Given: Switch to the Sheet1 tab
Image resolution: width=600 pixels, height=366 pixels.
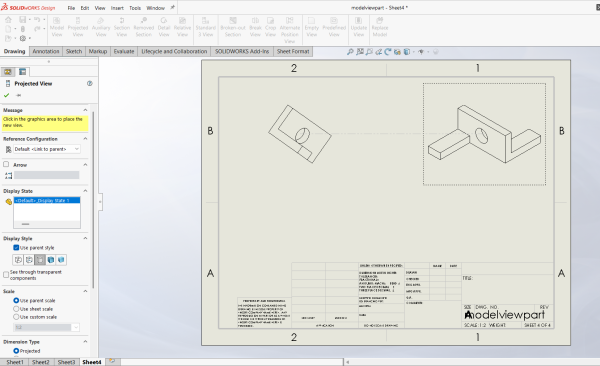Looking at the screenshot, I should (15, 362).
